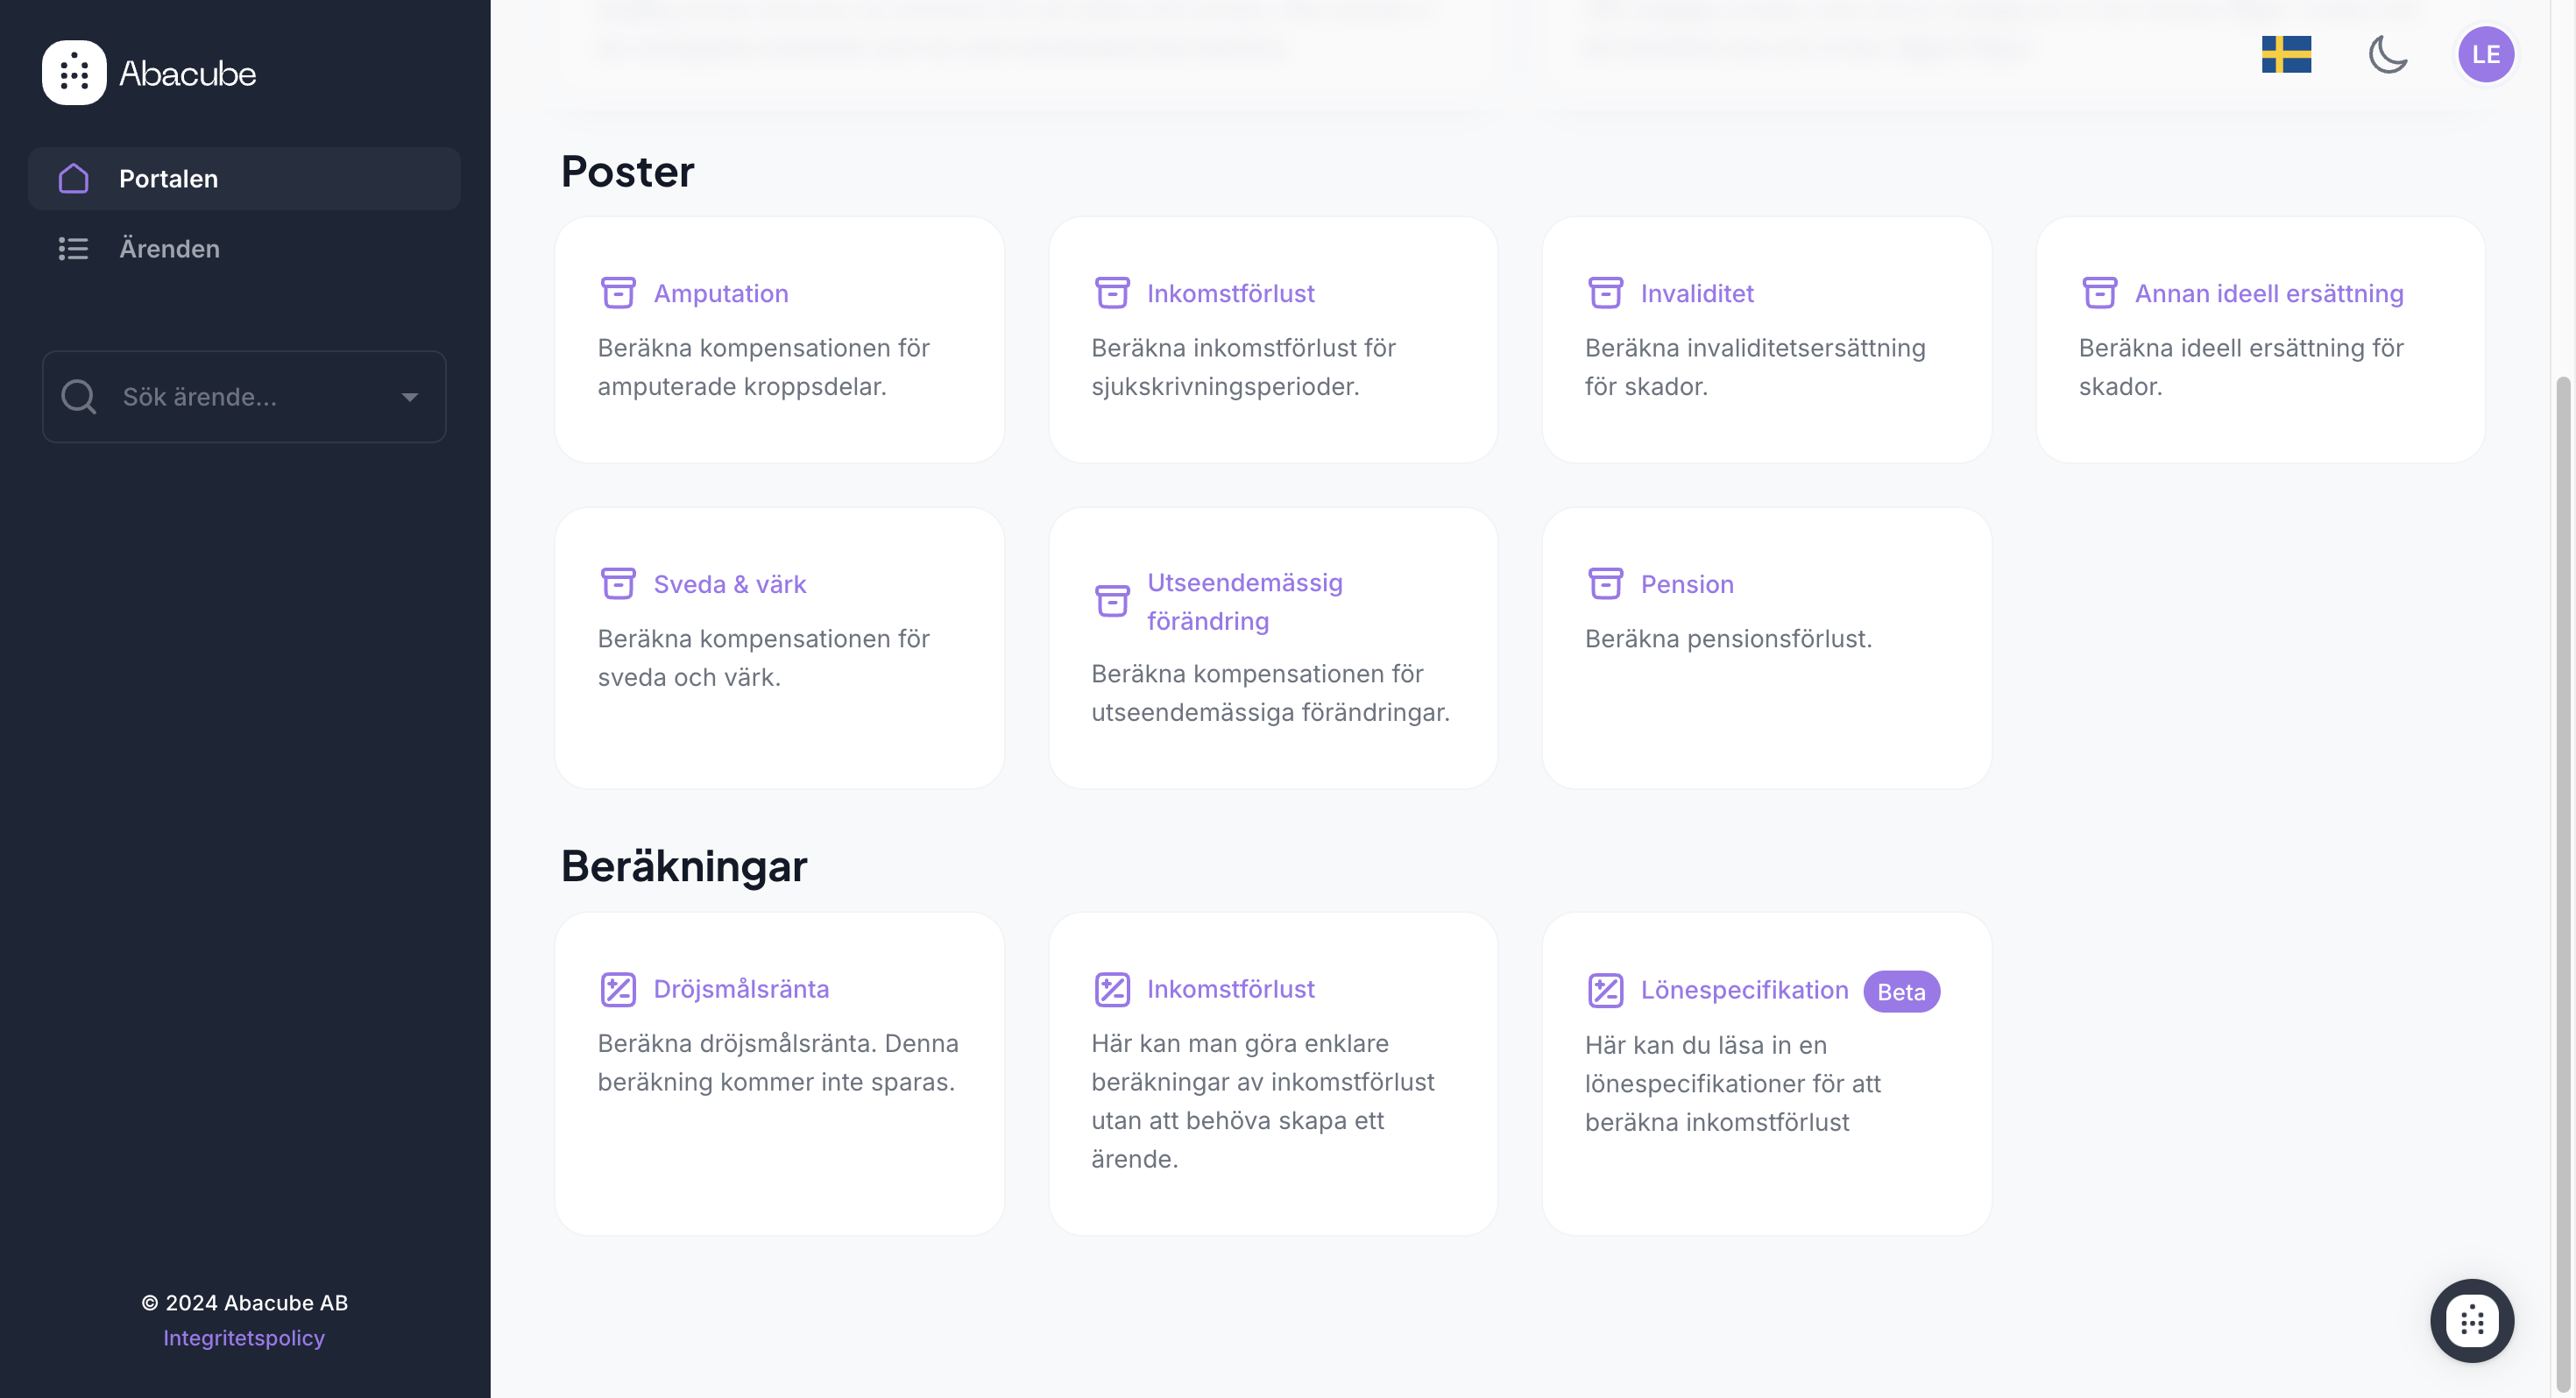
Task: Go to Portalen in the sidebar
Action: tap(168, 179)
